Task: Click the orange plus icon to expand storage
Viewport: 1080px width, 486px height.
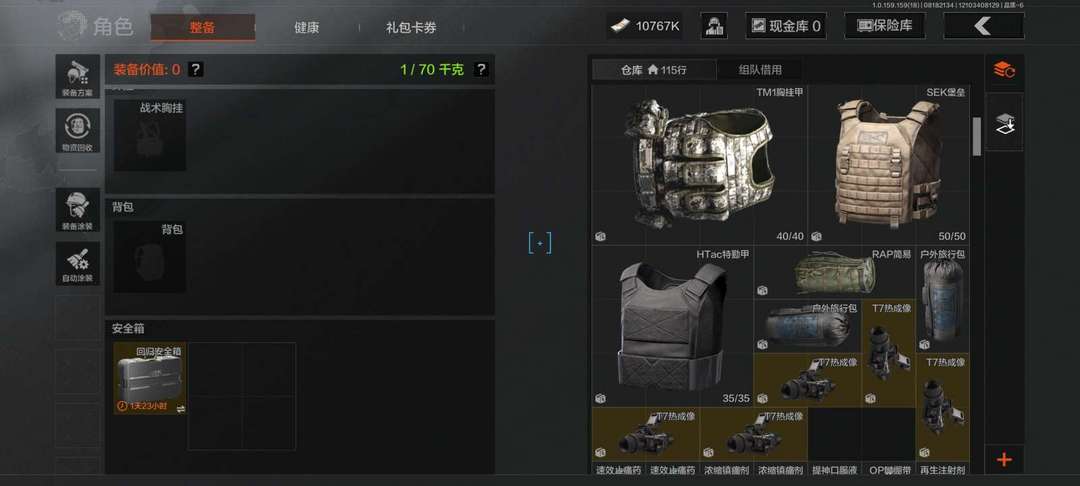Action: pos(1004,459)
